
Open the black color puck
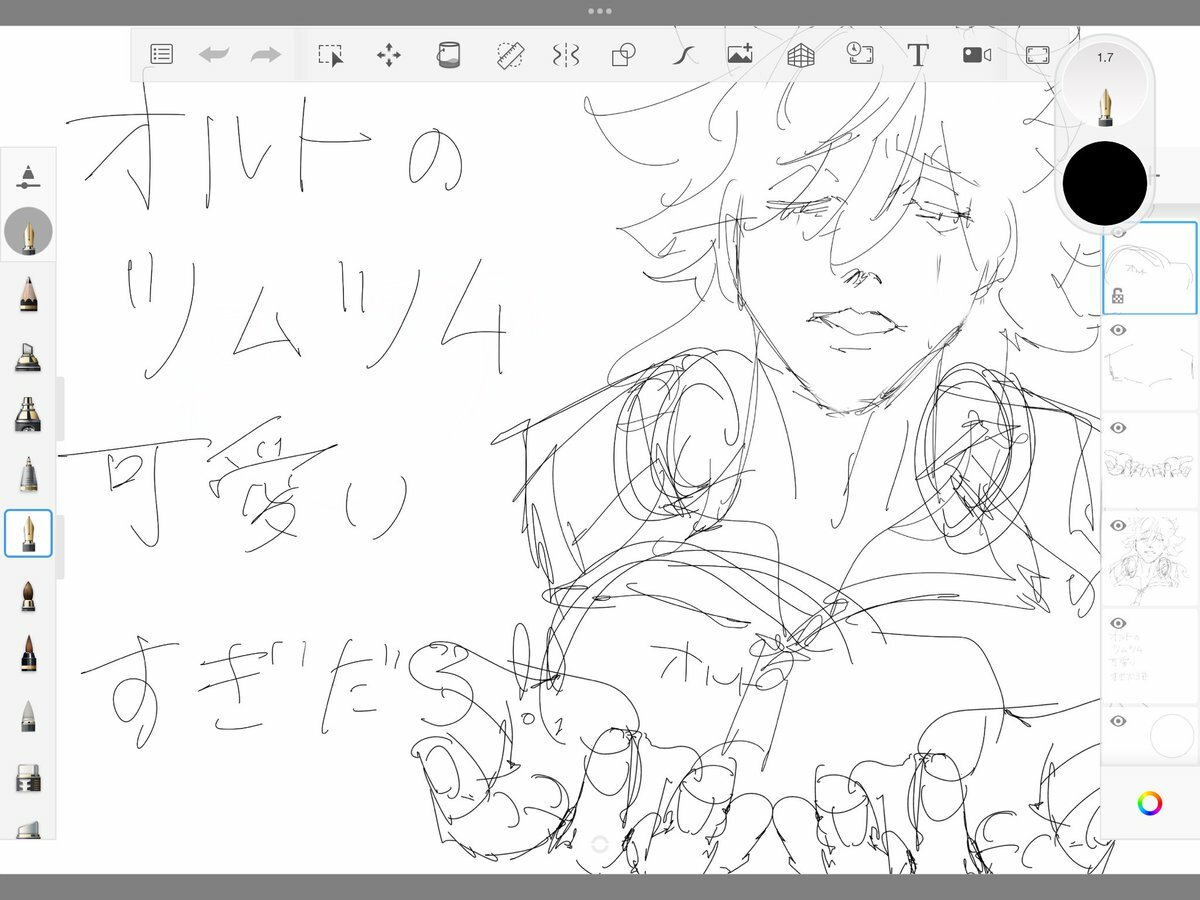coord(1105,183)
